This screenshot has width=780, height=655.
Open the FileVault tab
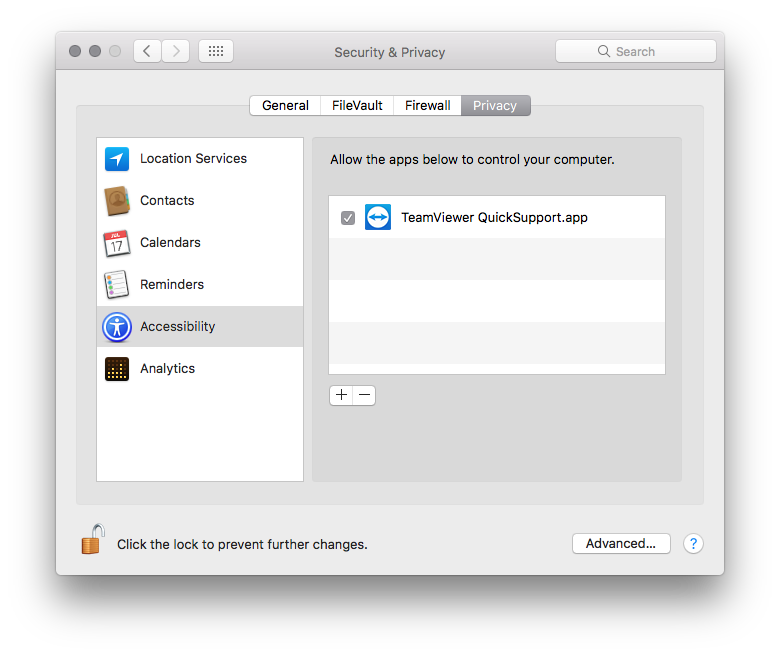pyautogui.click(x=357, y=106)
